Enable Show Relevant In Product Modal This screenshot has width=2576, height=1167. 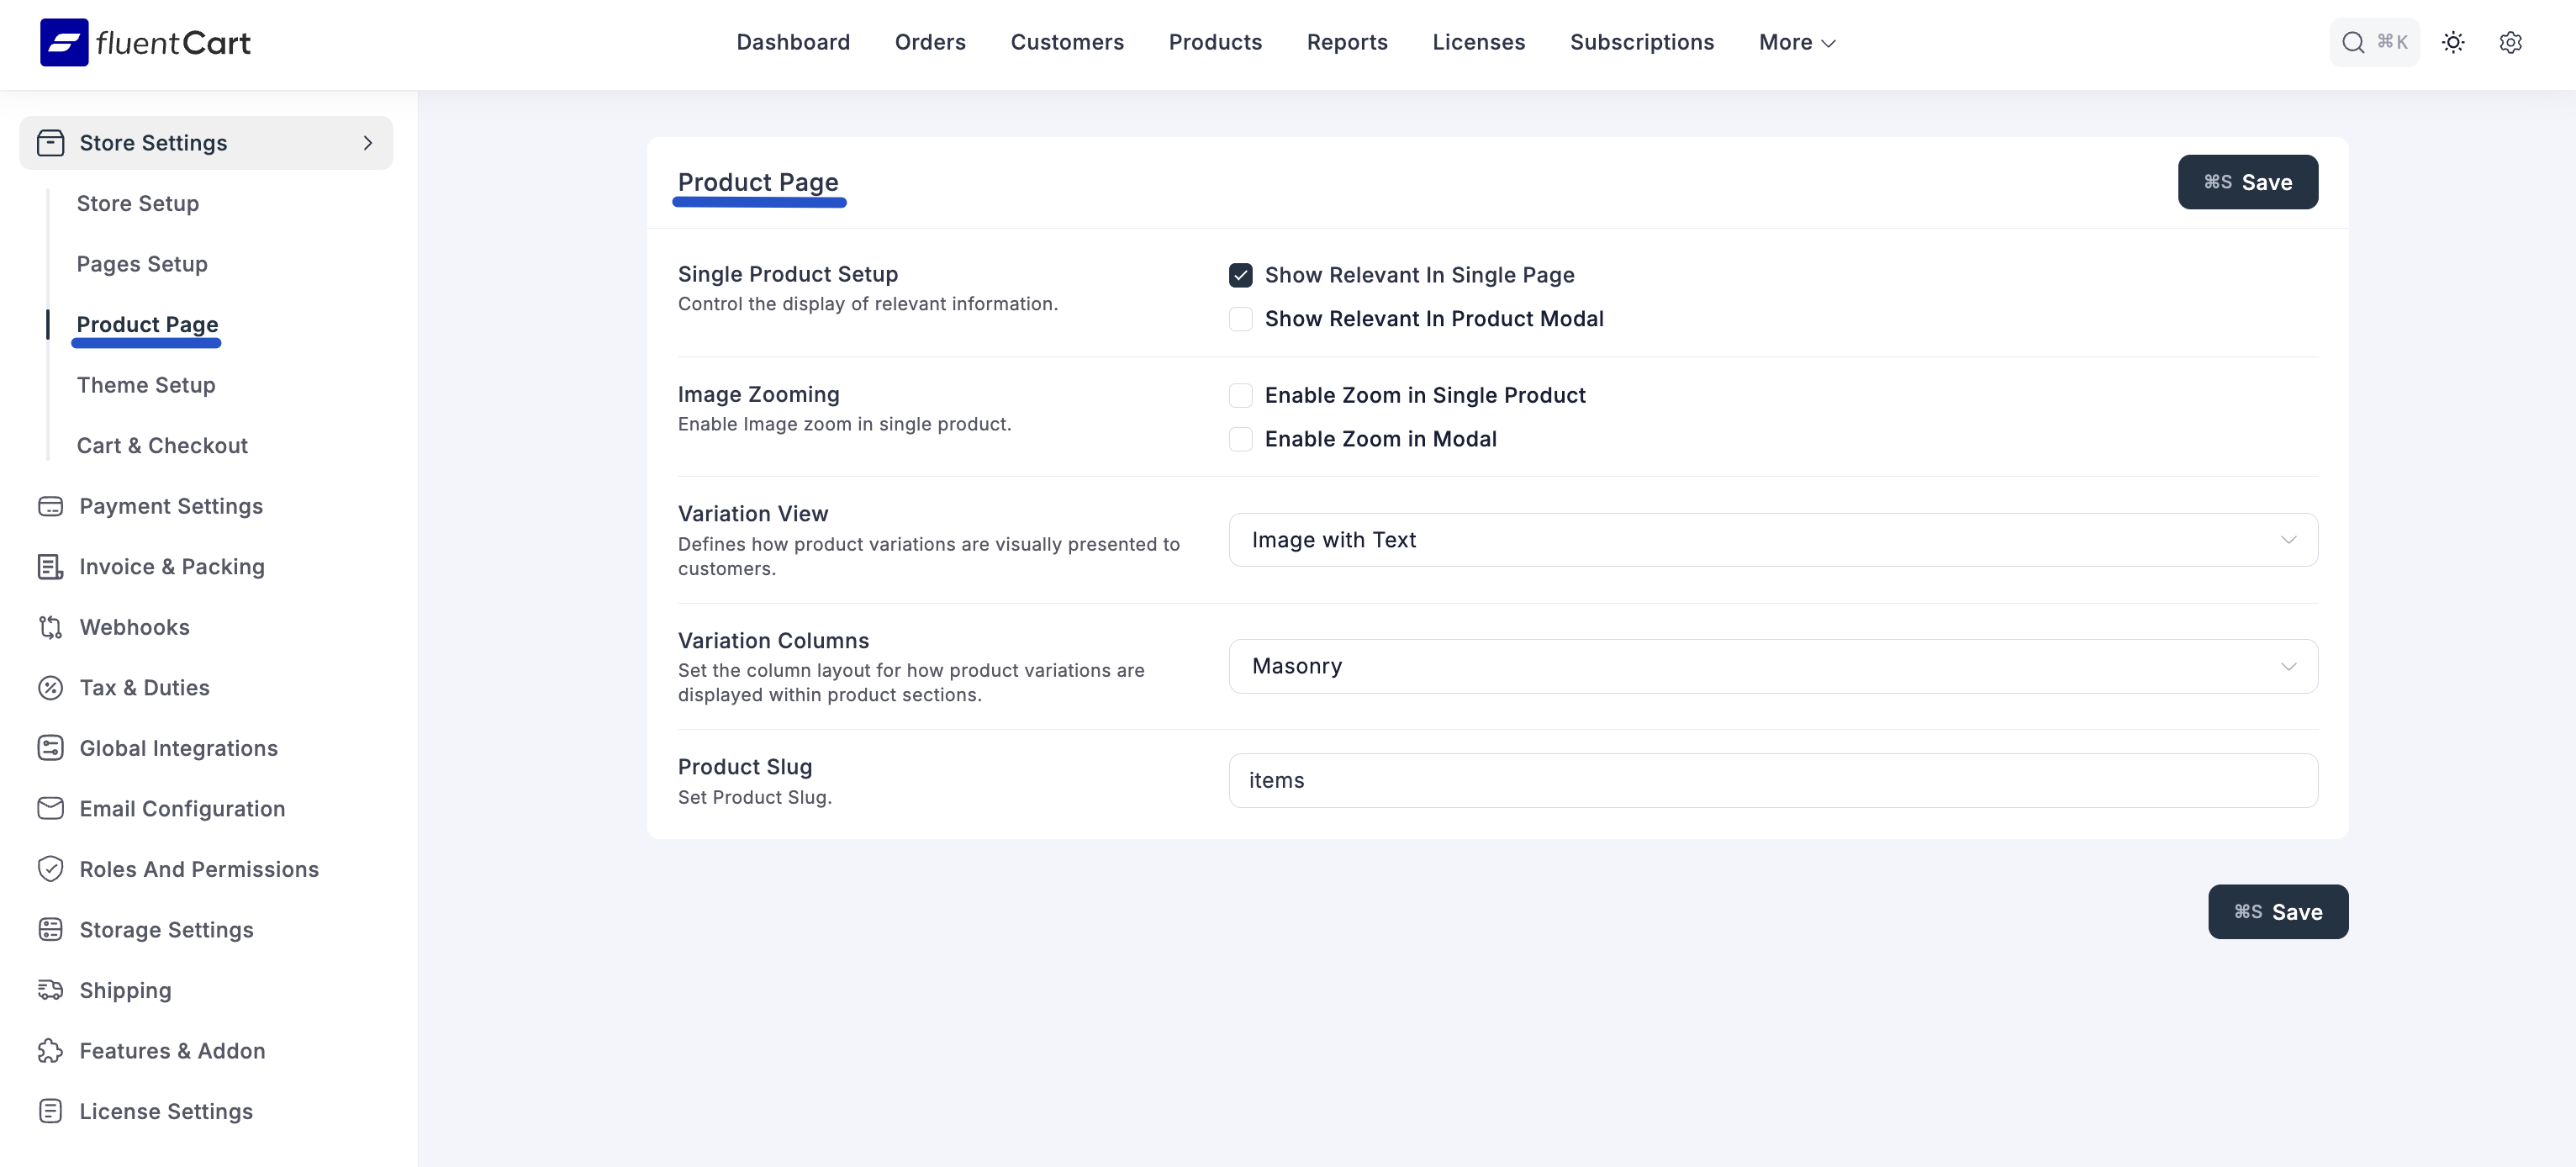point(1240,319)
